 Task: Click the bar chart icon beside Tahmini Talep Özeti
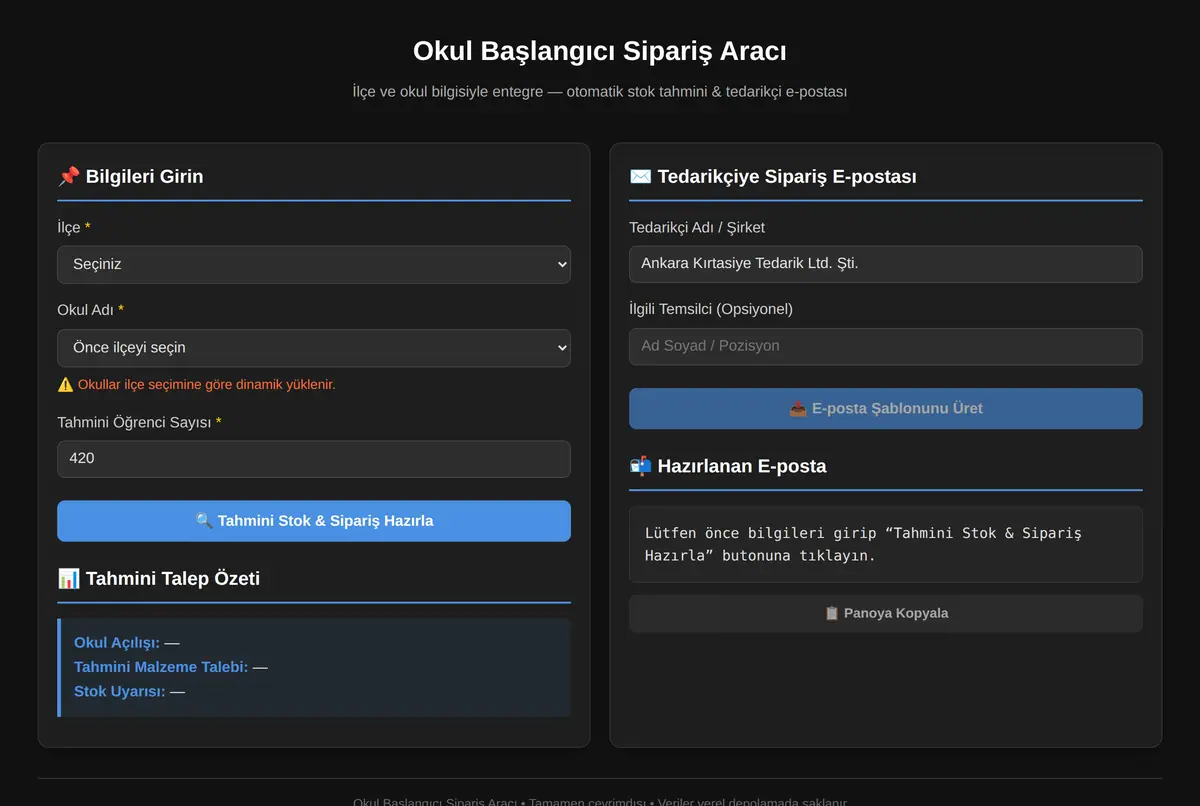click(69, 579)
